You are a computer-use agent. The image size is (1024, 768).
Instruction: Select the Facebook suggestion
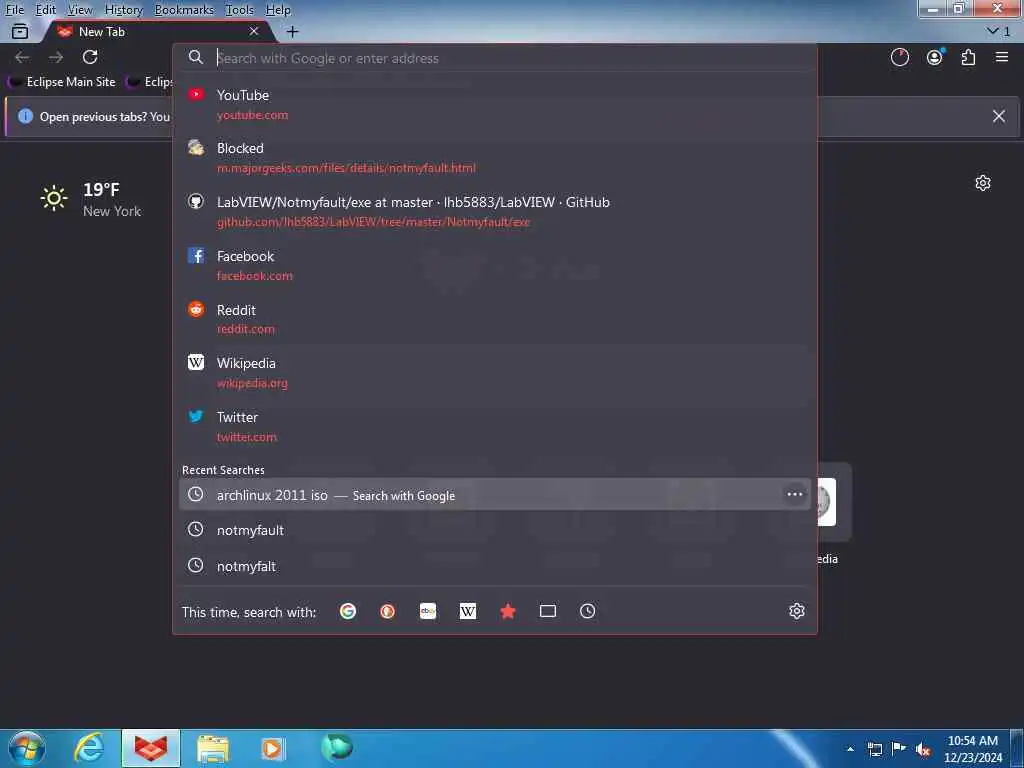pos(495,265)
